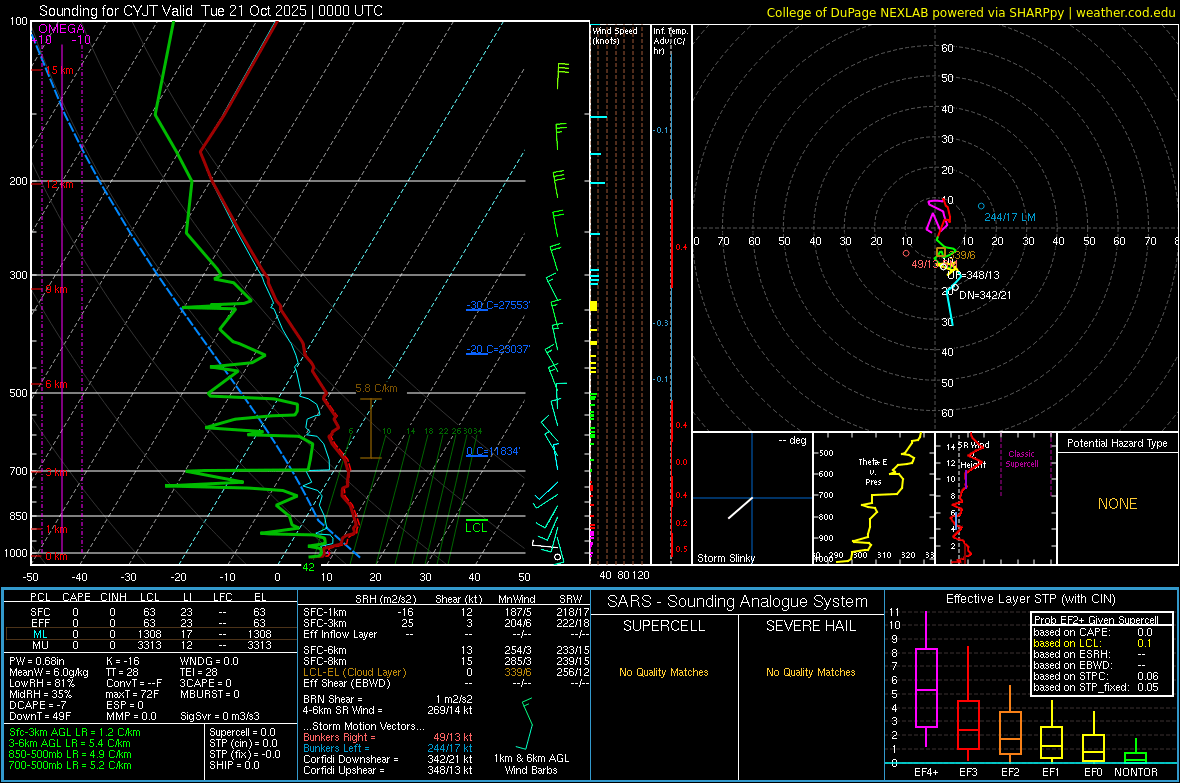Image resolution: width=1180 pixels, height=783 pixels.
Task: Click the Storm Slinky caption
Action: point(726,558)
